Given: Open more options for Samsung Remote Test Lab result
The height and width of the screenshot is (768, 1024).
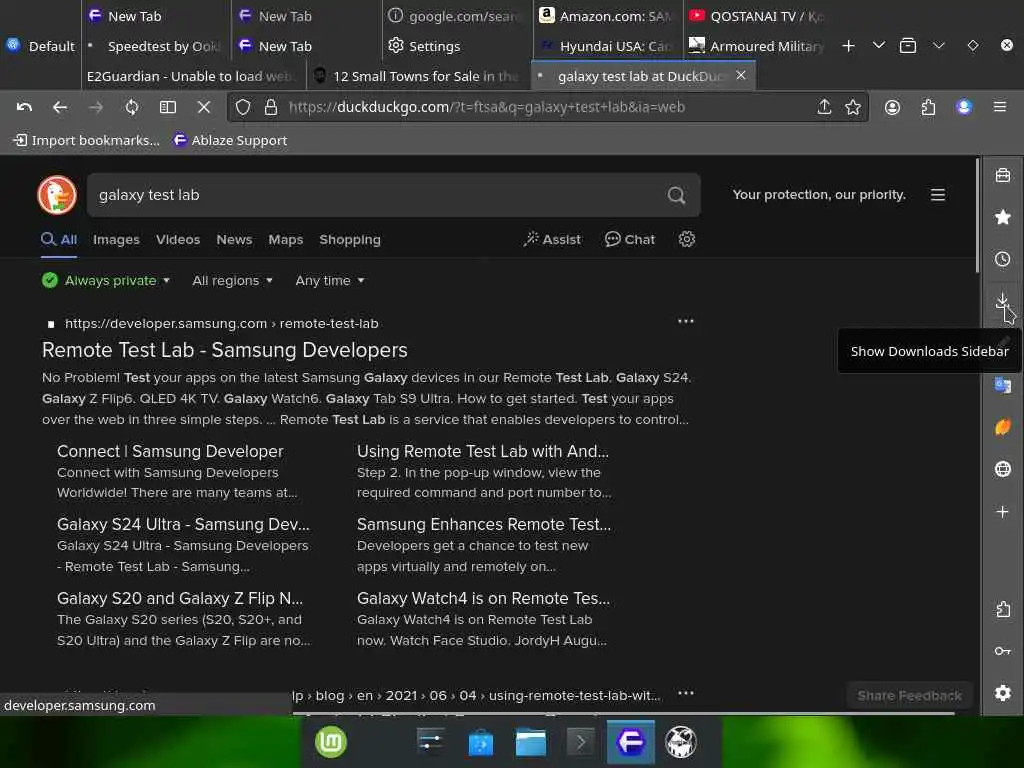Looking at the screenshot, I should (685, 321).
